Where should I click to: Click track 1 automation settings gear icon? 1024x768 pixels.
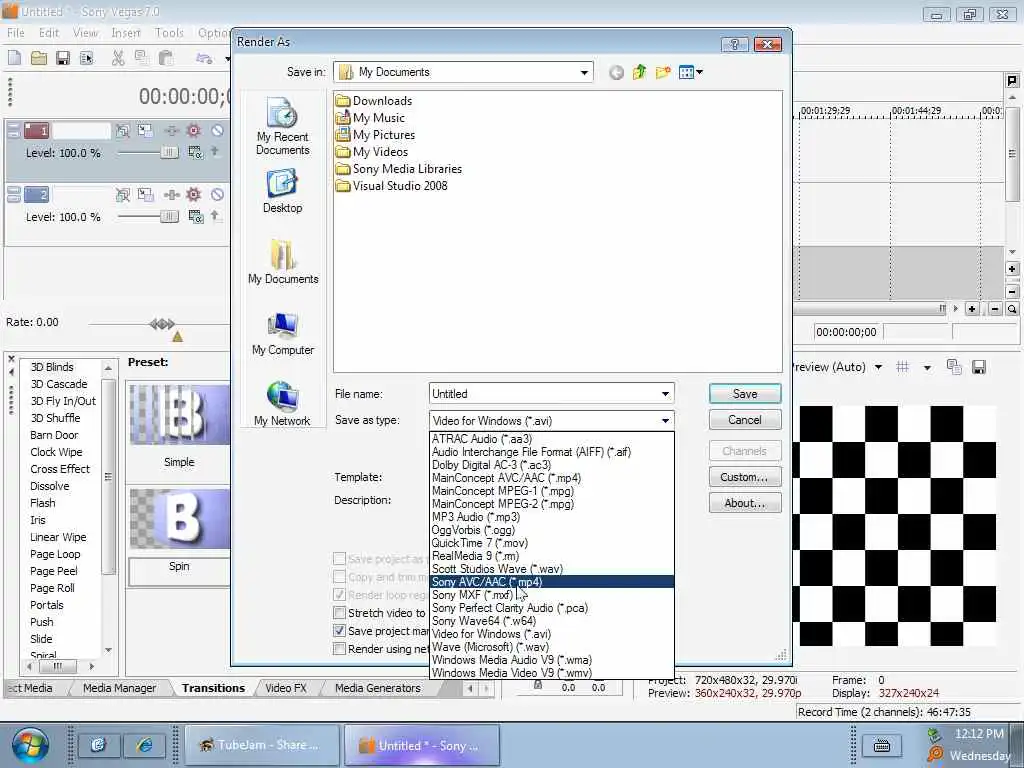point(193,131)
